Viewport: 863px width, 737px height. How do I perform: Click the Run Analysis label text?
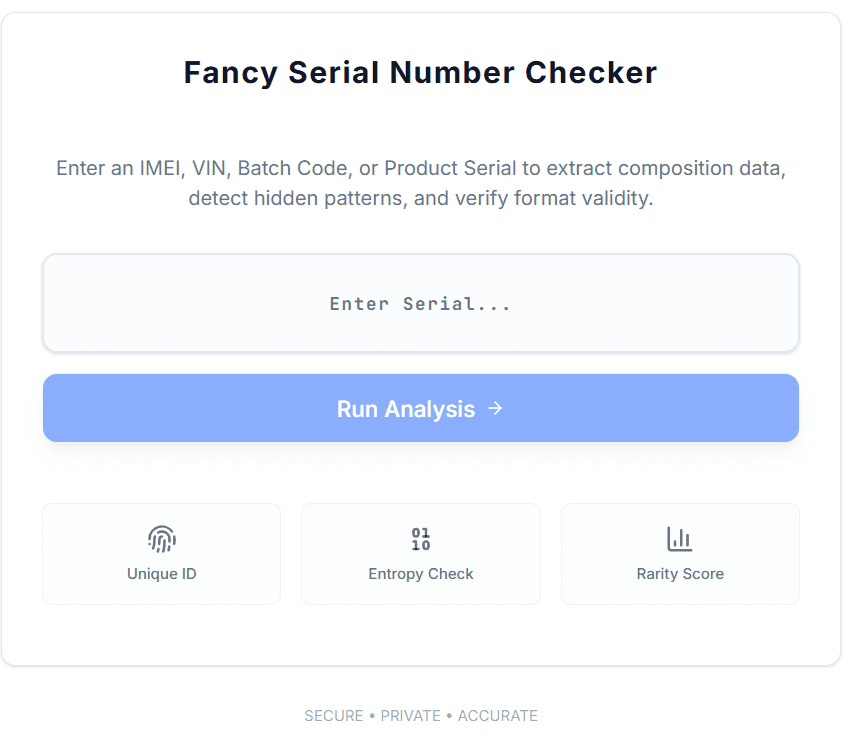tap(405, 408)
